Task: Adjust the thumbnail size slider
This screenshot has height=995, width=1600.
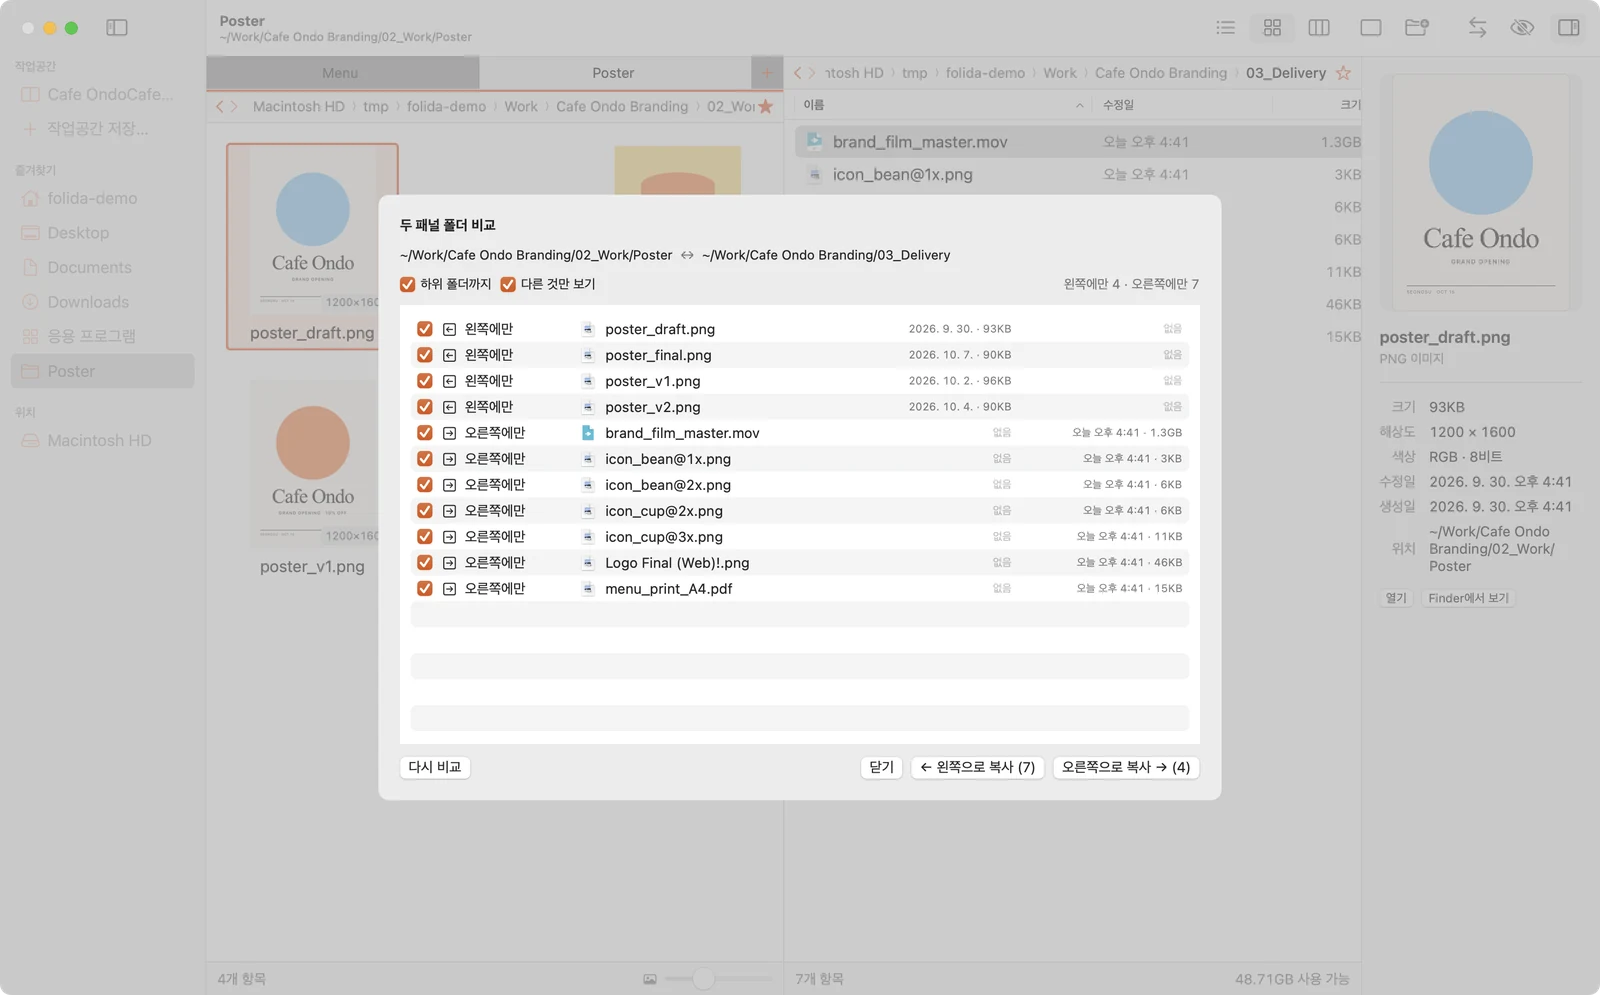Action: (704, 979)
